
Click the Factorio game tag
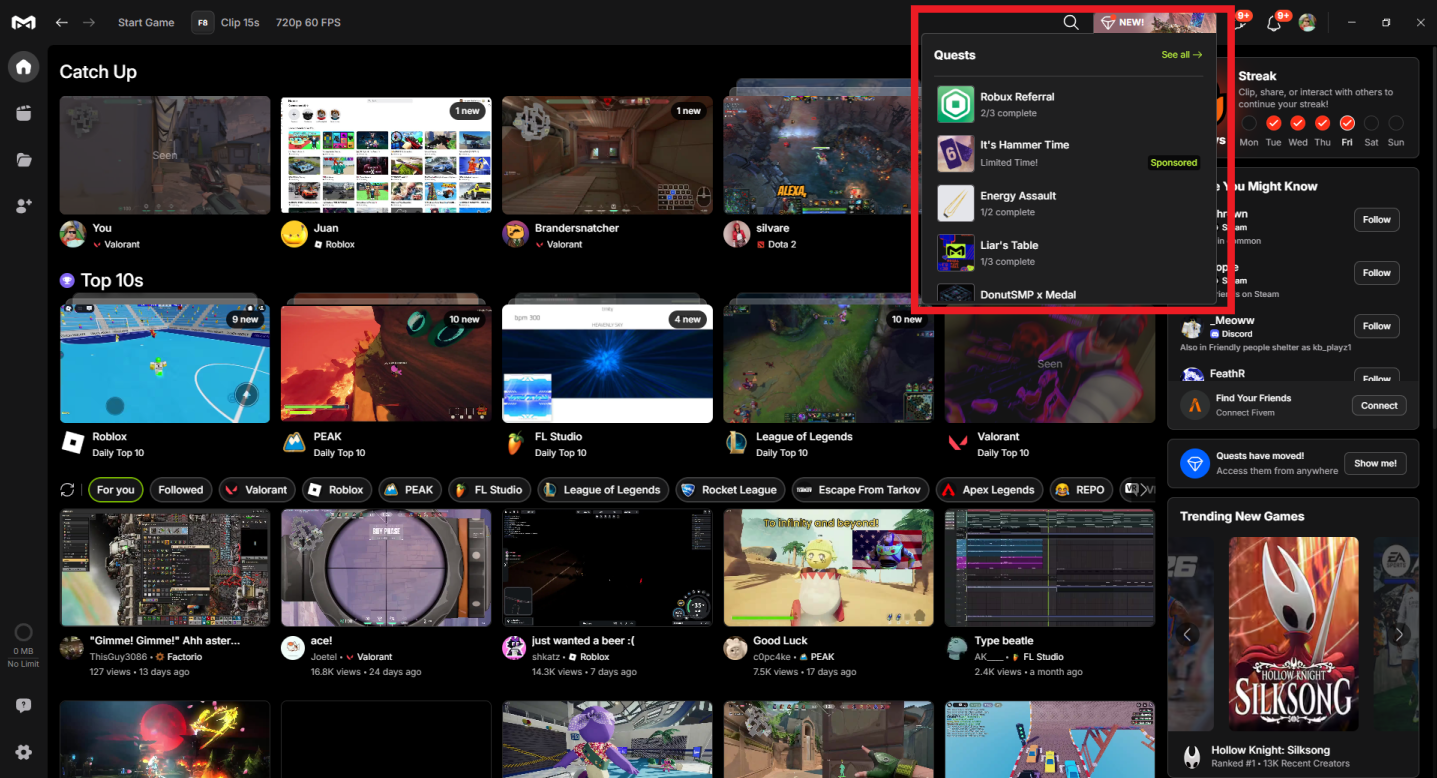178,657
